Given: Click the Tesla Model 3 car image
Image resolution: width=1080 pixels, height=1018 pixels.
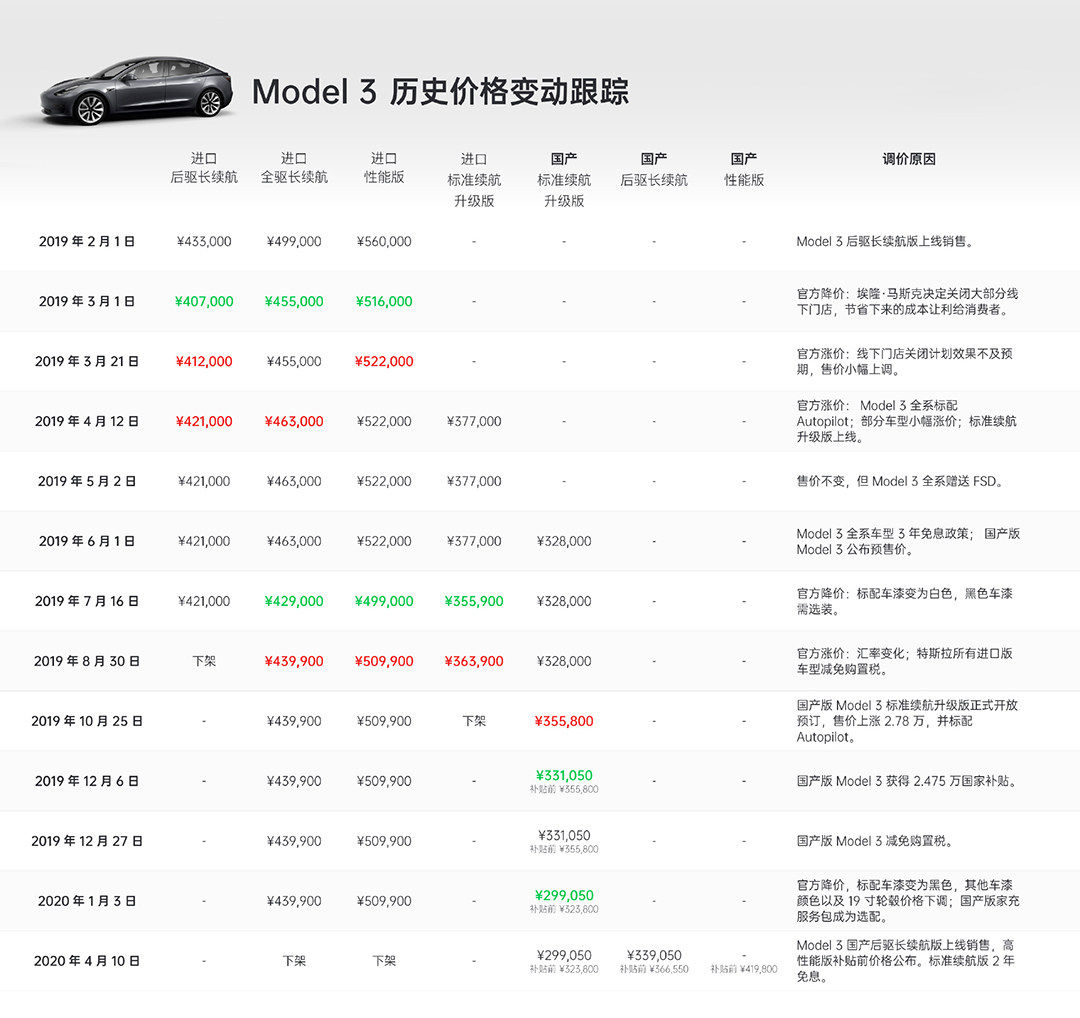Looking at the screenshot, I should click(x=137, y=91).
